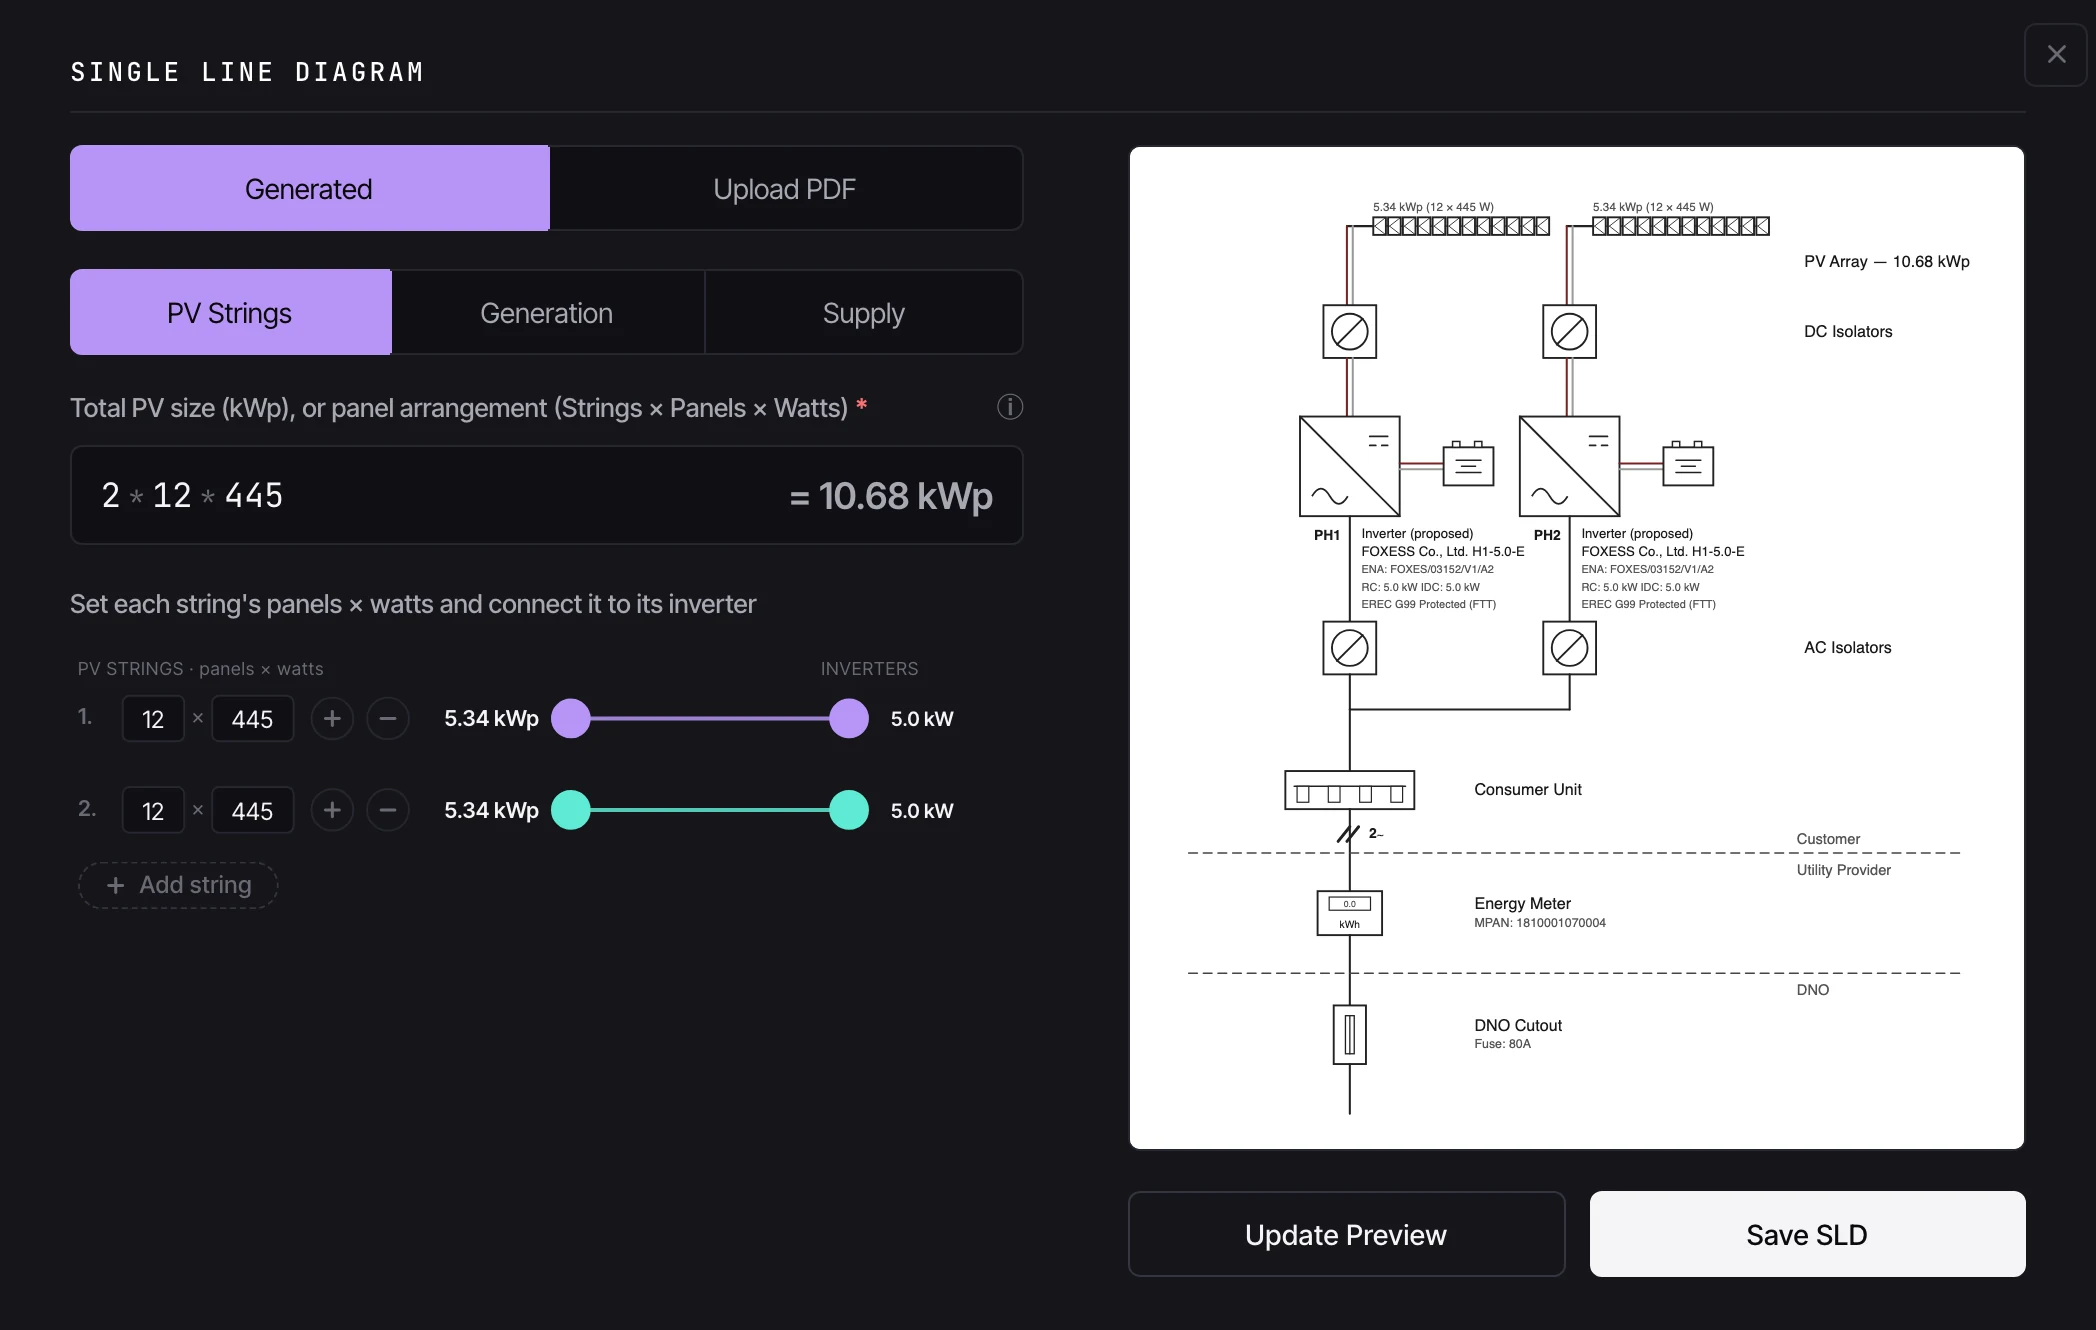Click the PH1 DC isolator symbol
The height and width of the screenshot is (1330, 2096).
[1349, 331]
